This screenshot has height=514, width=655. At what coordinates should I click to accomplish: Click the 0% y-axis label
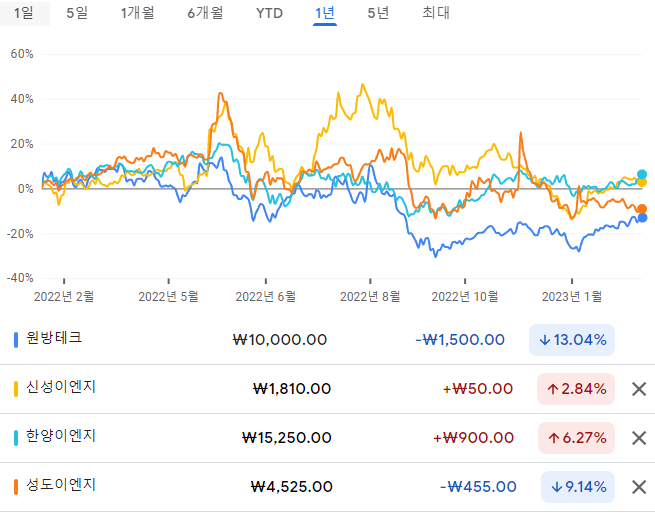(x=25, y=189)
